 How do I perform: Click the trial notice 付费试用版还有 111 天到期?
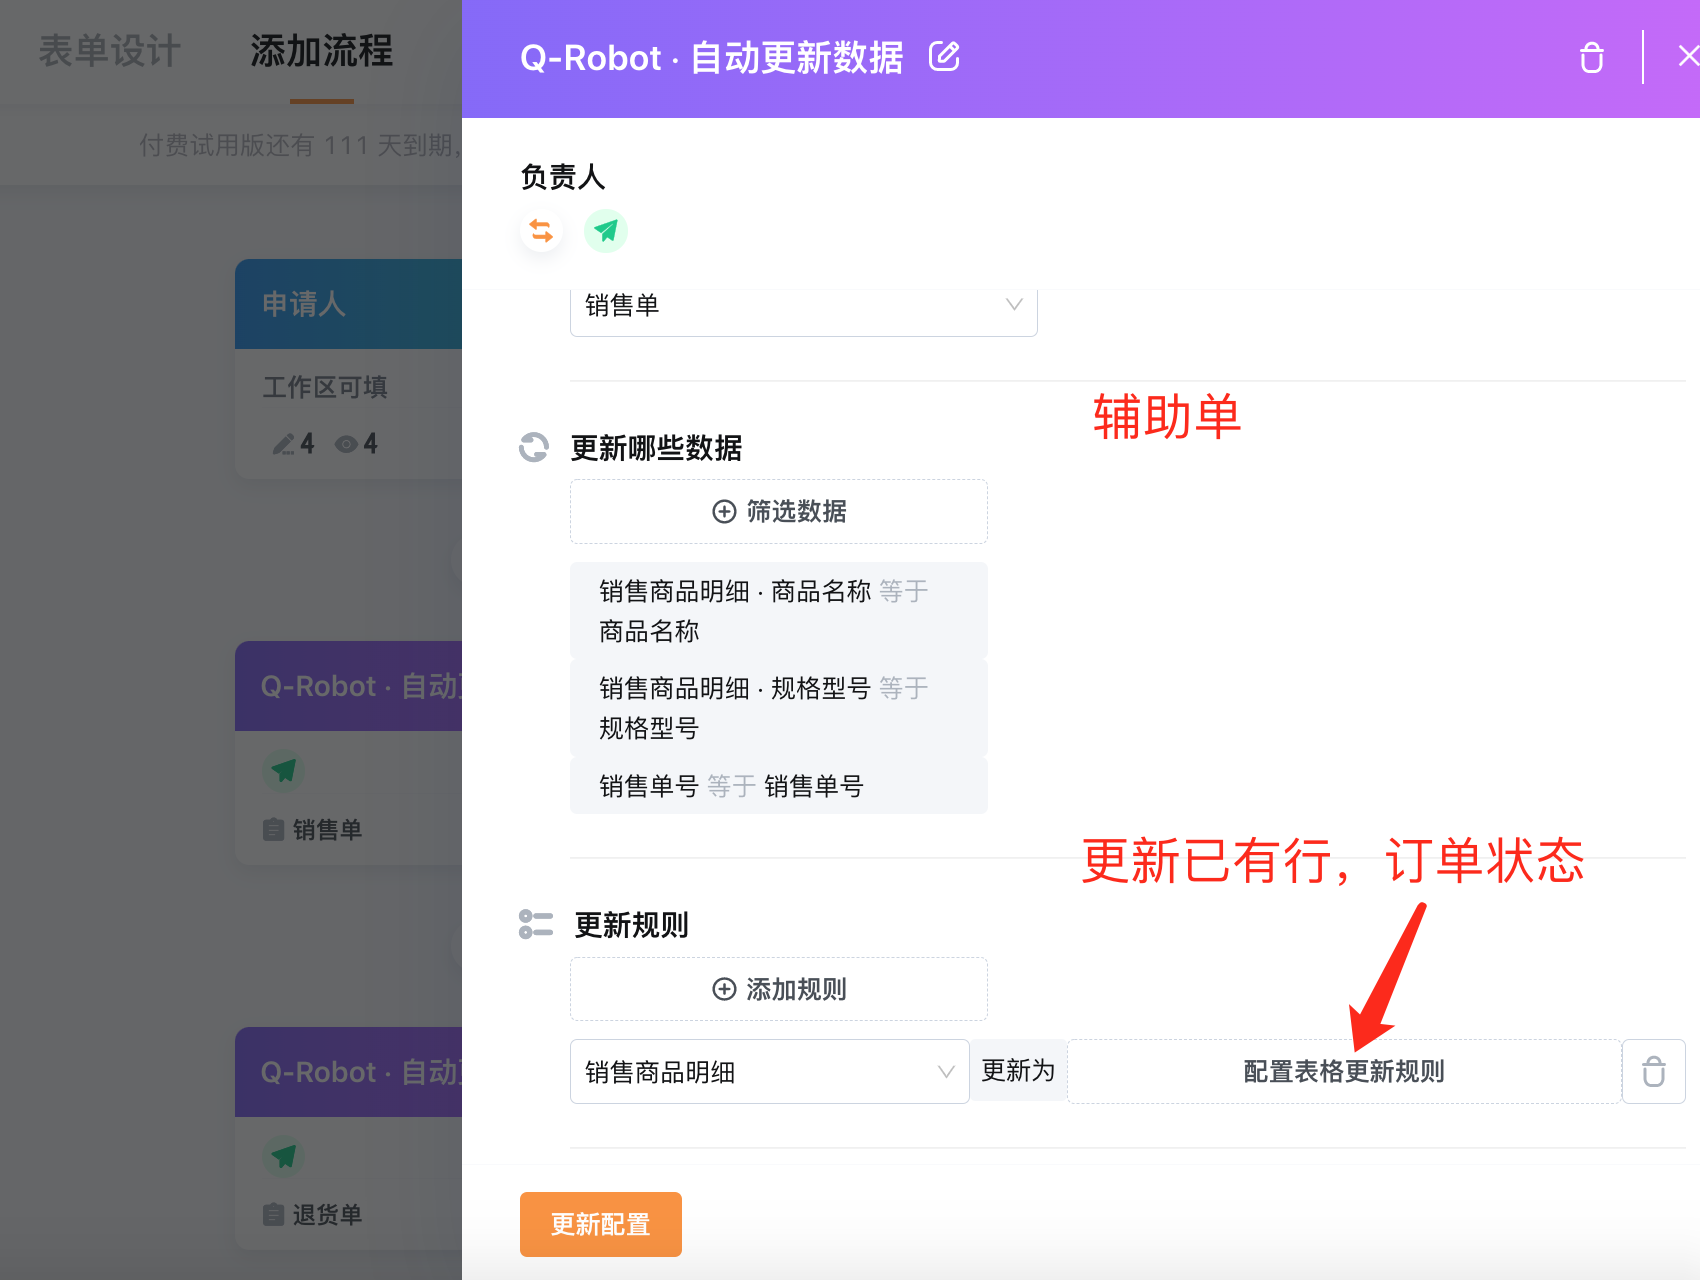point(300,145)
